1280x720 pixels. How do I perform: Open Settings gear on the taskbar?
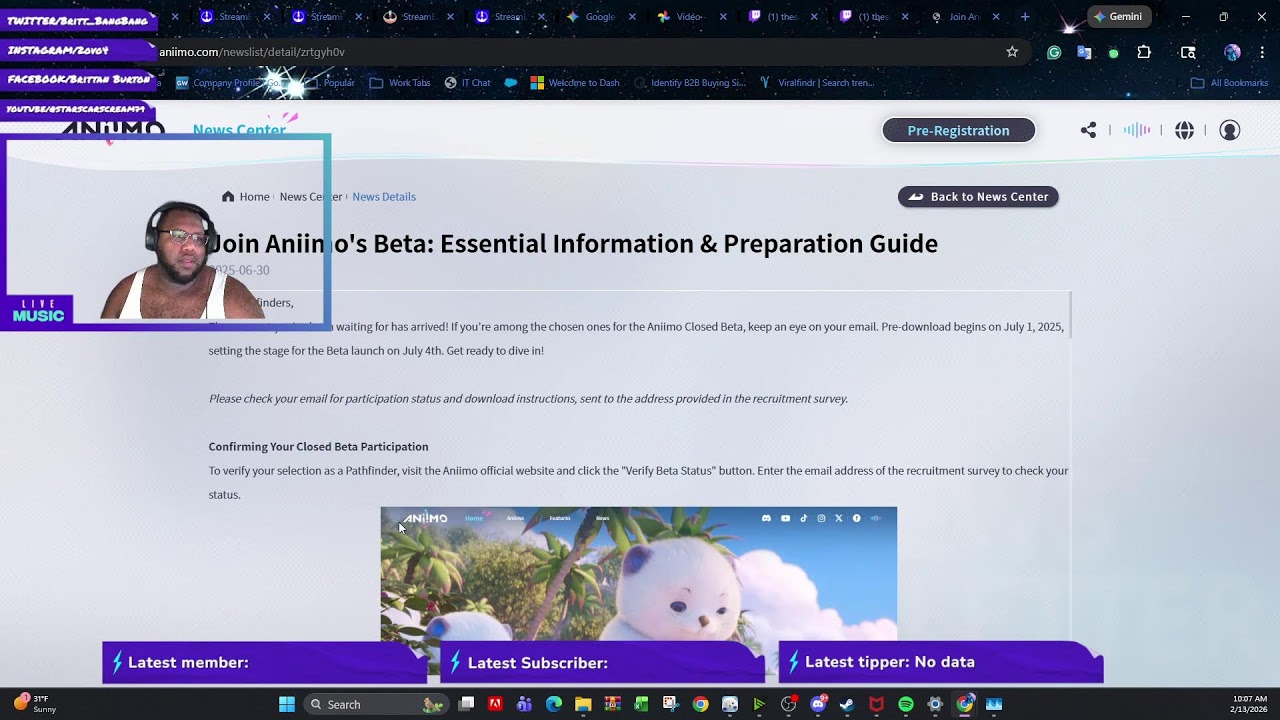[x=935, y=704]
